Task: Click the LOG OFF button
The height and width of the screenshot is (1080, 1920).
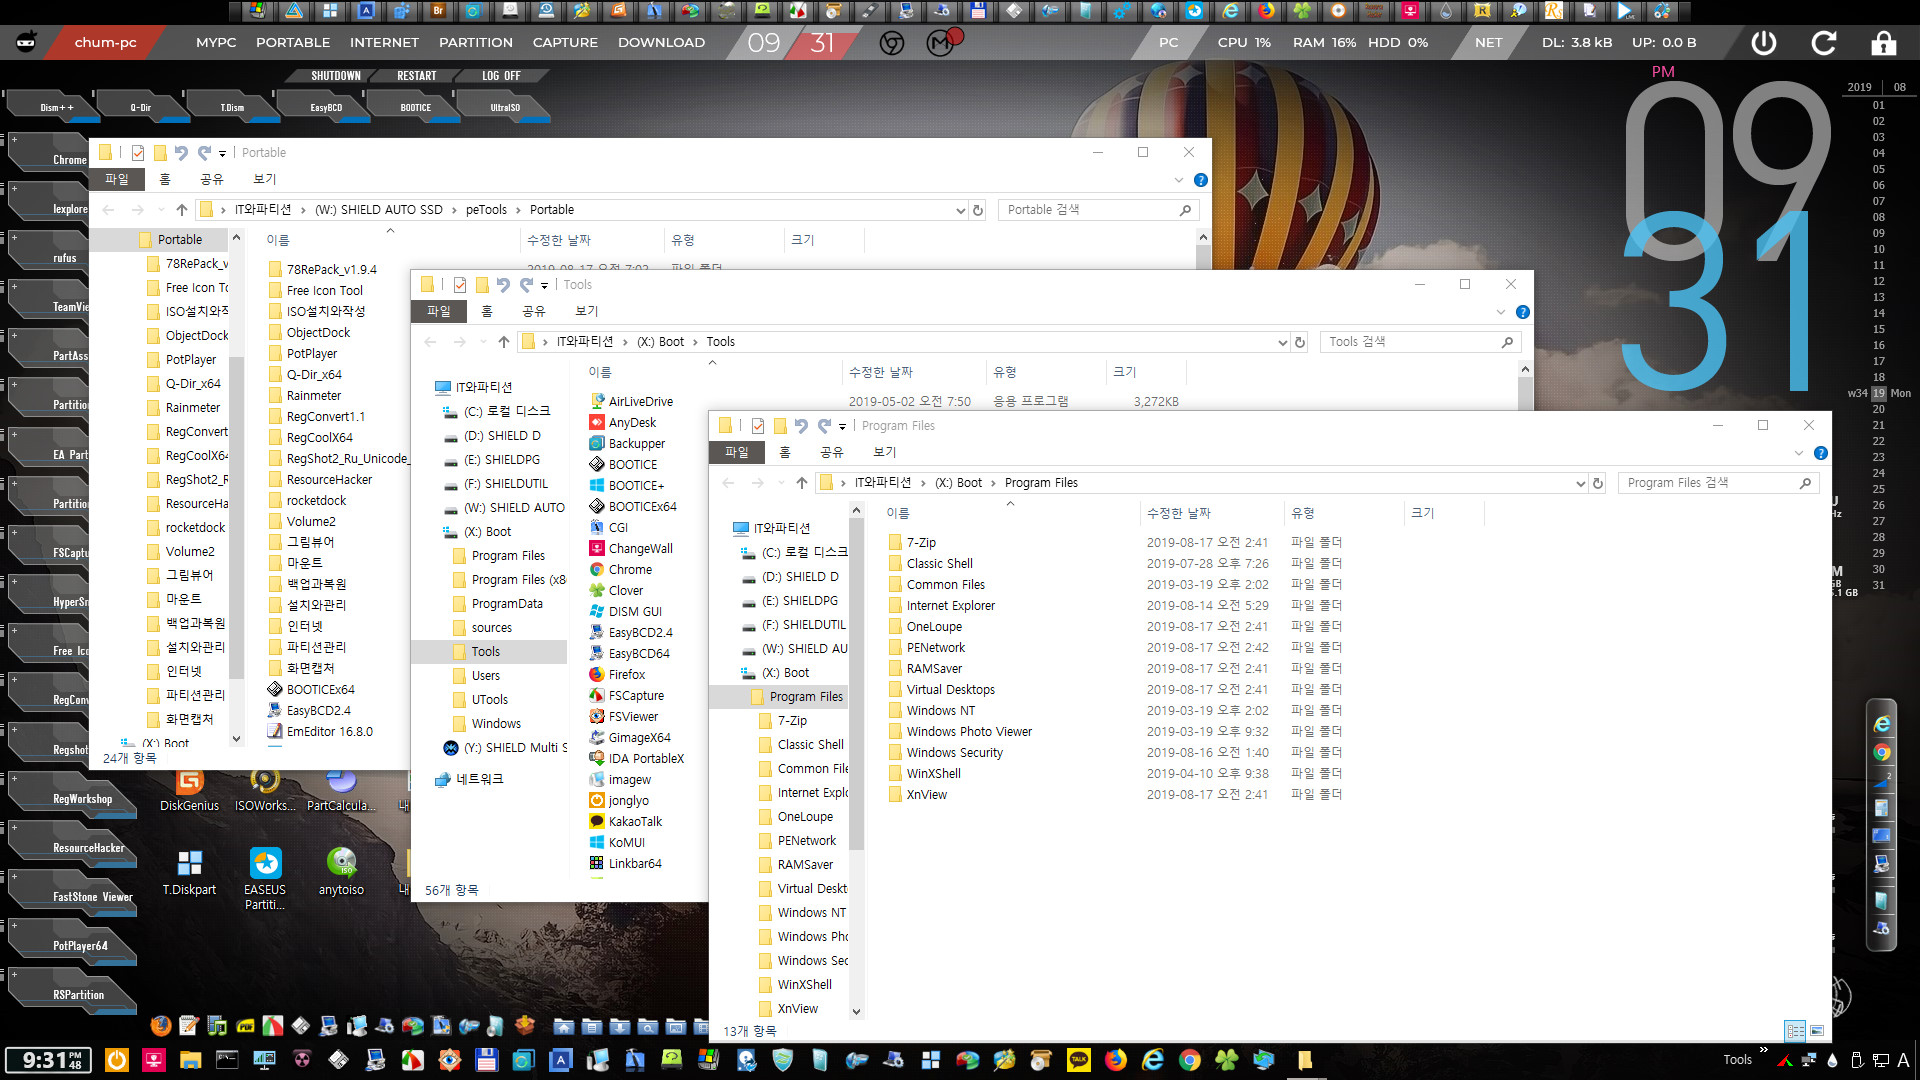Action: (x=501, y=76)
